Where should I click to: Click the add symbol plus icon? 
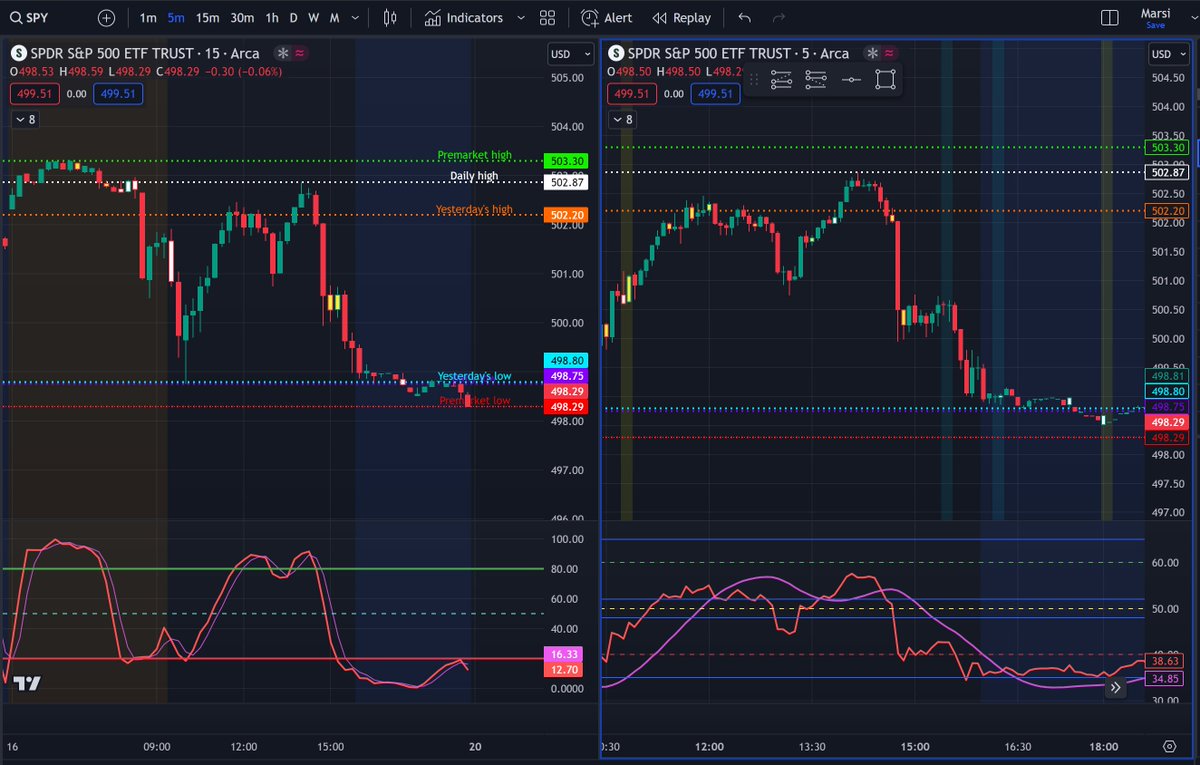tap(106, 18)
